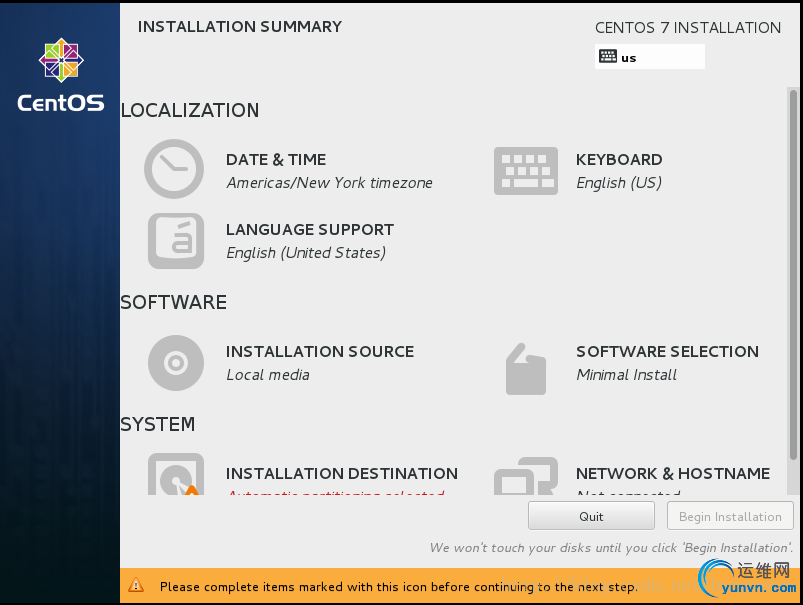Click the LOCALIZATION section heading
Screen dimensions: 803x605
pos(190,111)
